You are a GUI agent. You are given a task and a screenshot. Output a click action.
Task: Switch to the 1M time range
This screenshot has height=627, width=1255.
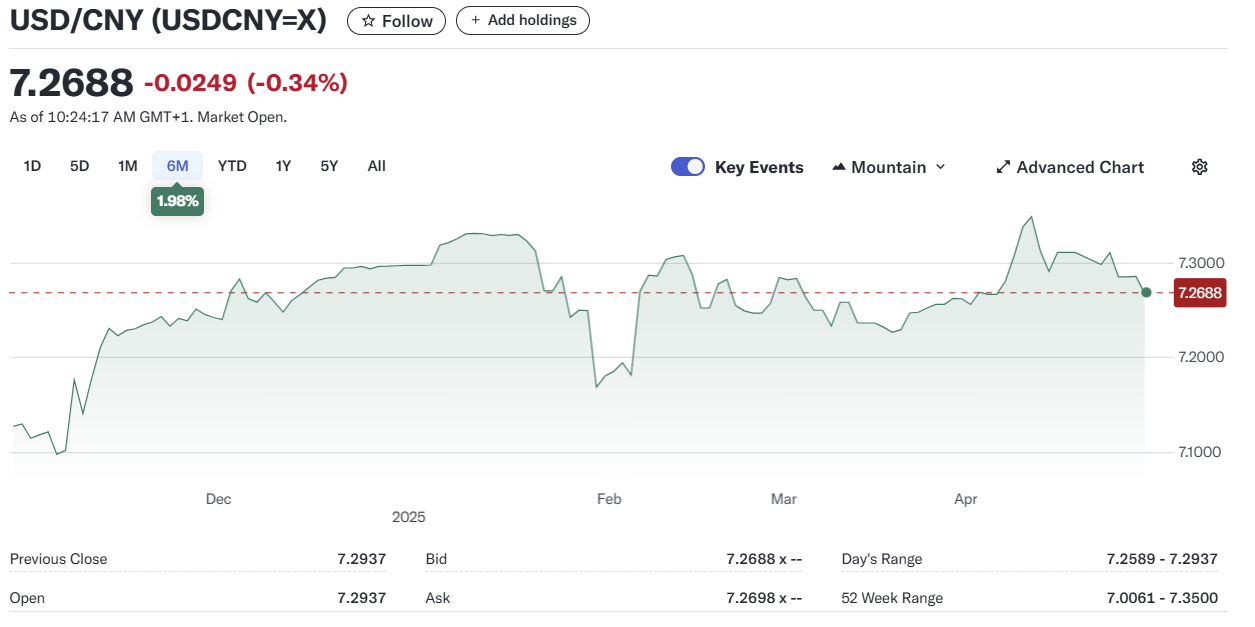[127, 166]
